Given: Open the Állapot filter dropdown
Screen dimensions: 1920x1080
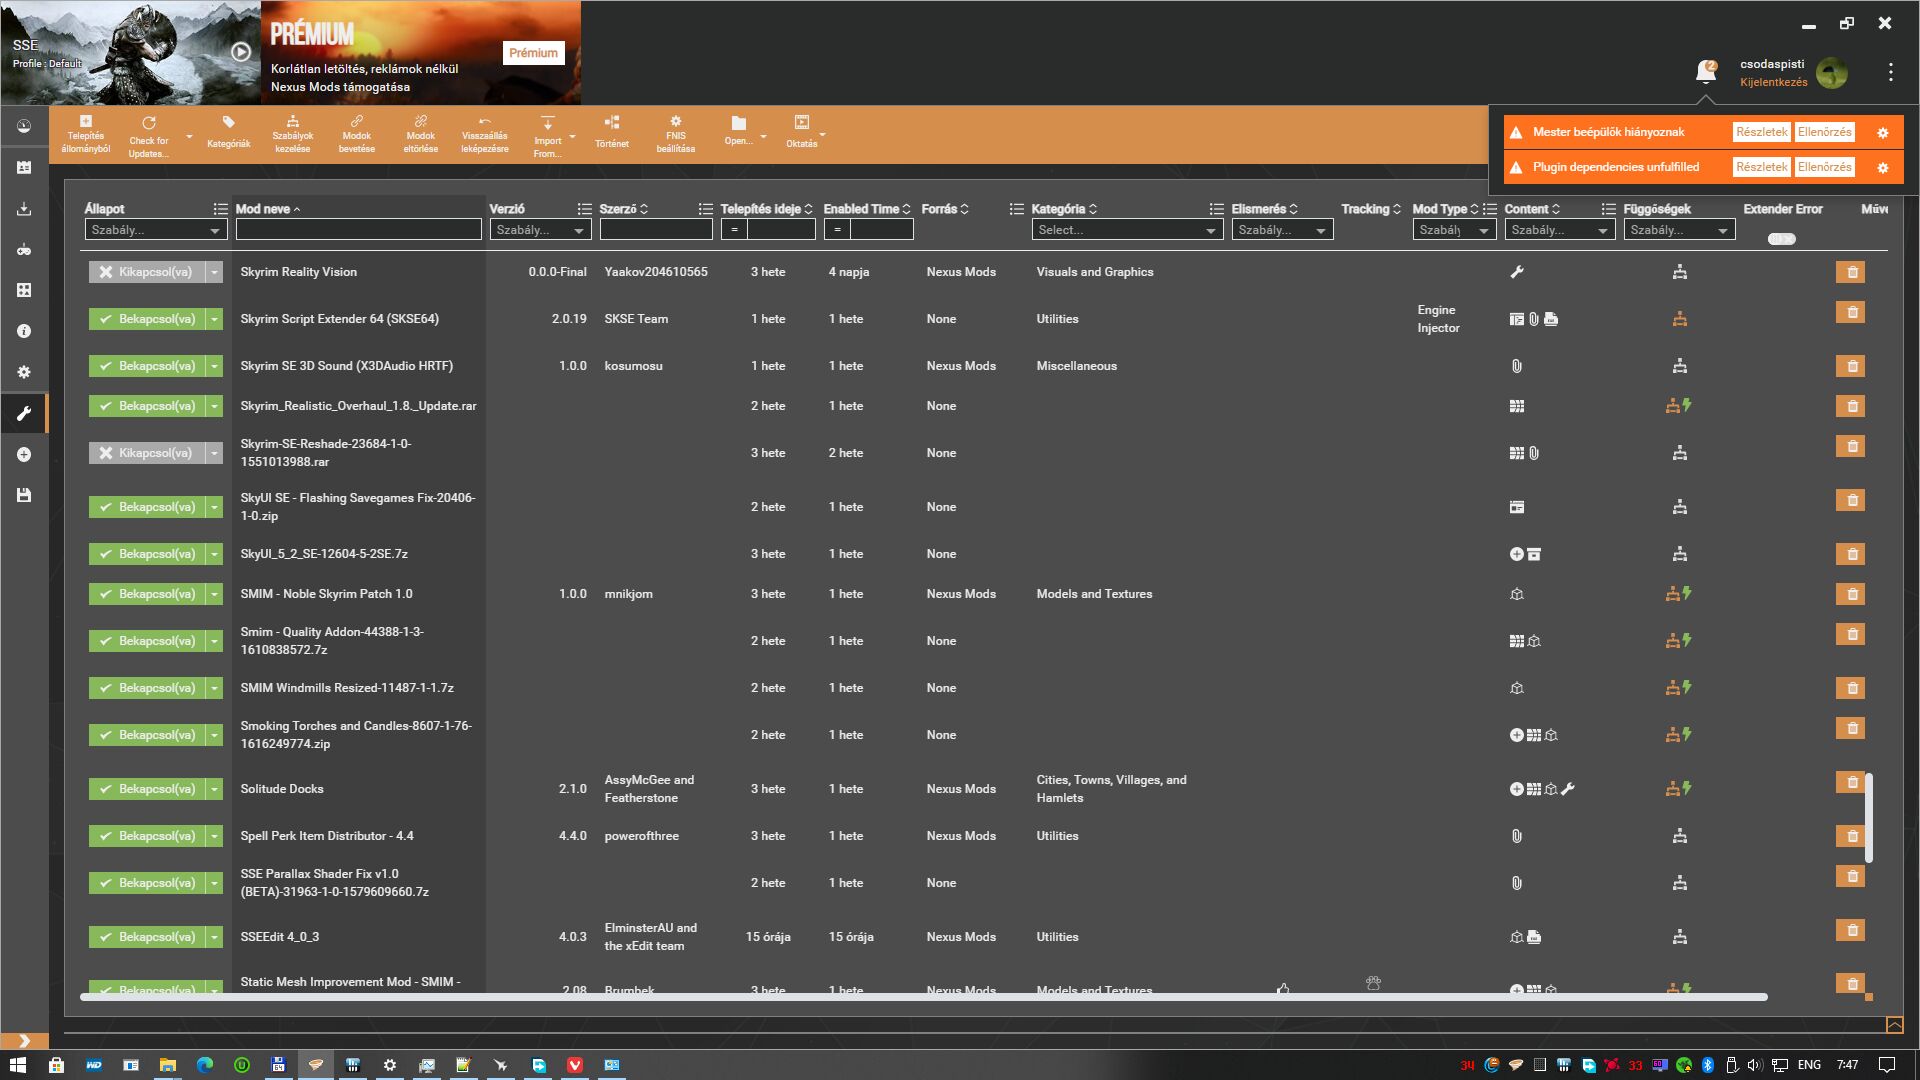Looking at the screenshot, I should click(156, 230).
